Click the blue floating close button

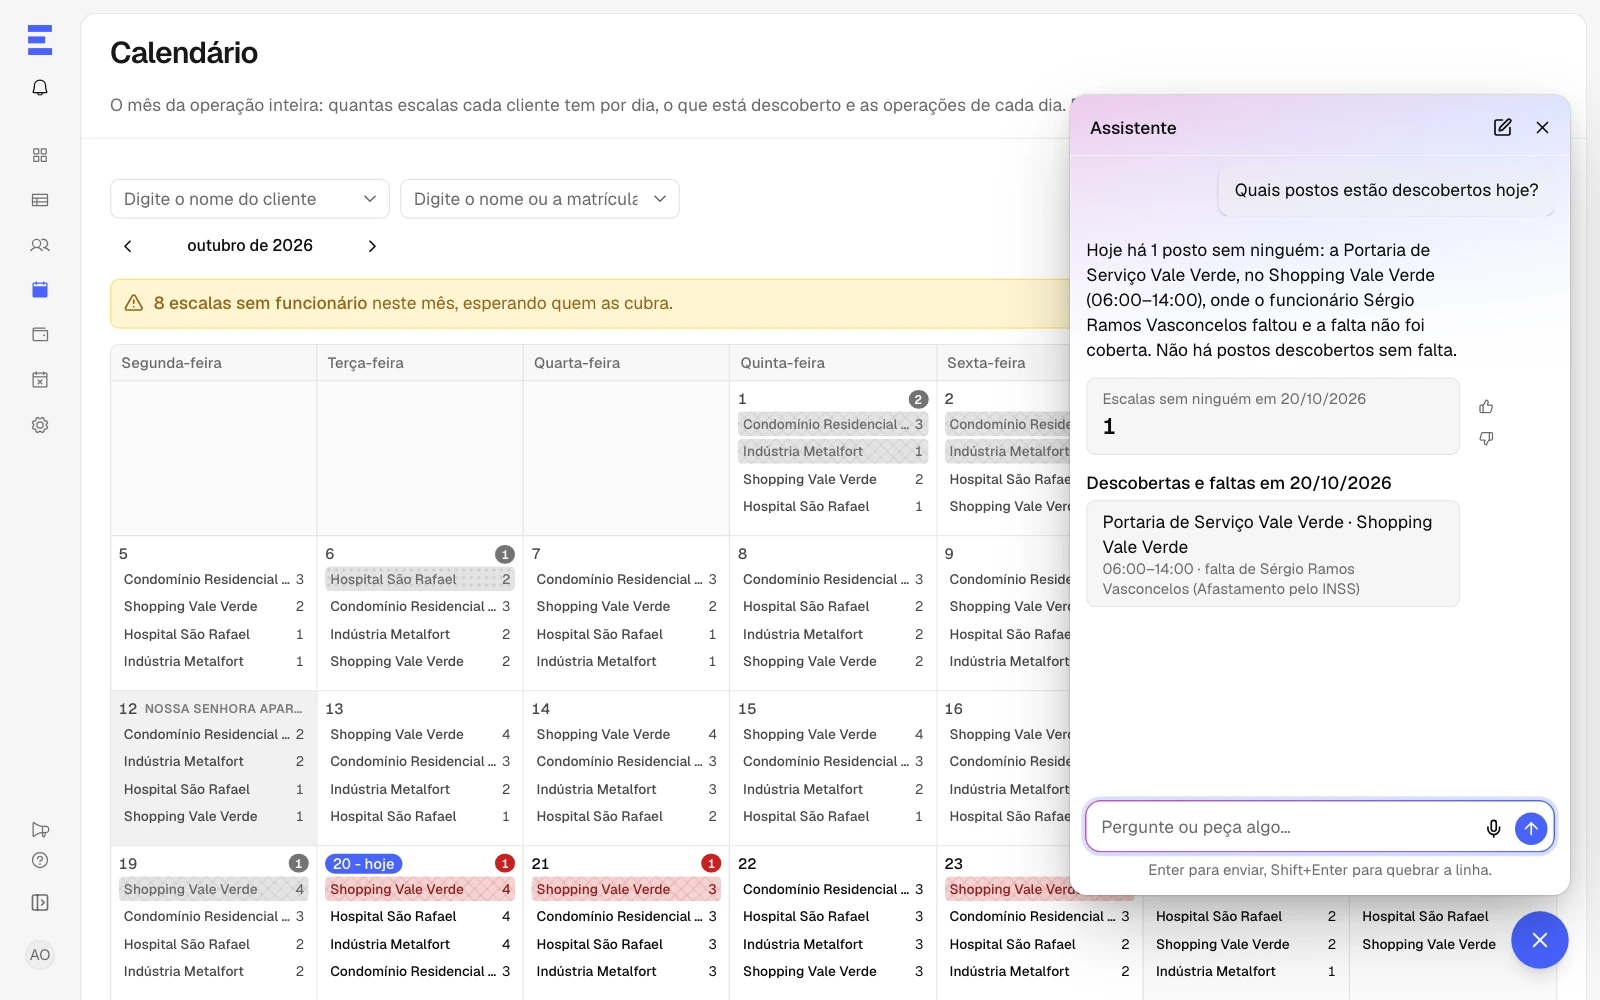point(1540,940)
